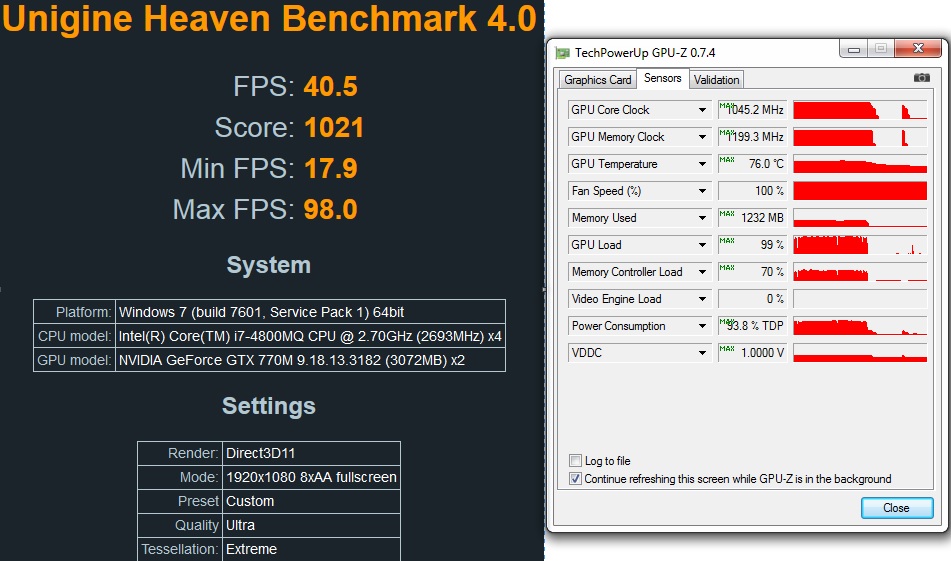
Task: Minimize the GPU-Z window
Action: pyautogui.click(x=853, y=49)
